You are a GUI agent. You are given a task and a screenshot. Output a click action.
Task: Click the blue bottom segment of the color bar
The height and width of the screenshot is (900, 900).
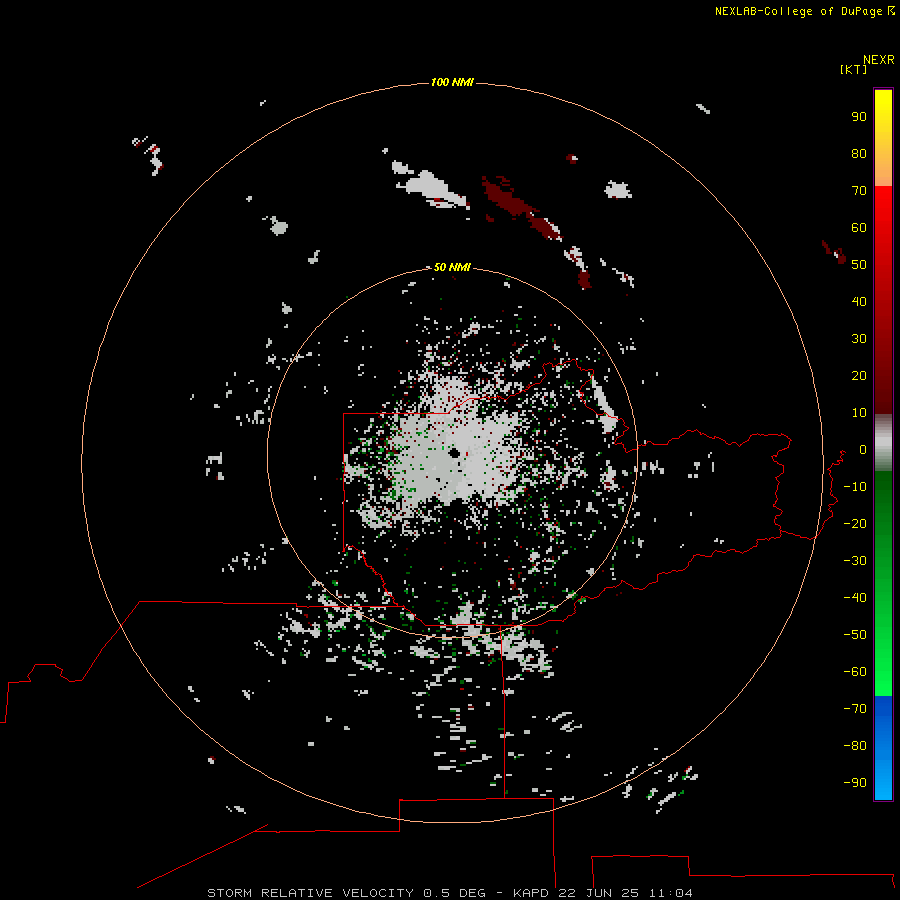click(x=883, y=747)
